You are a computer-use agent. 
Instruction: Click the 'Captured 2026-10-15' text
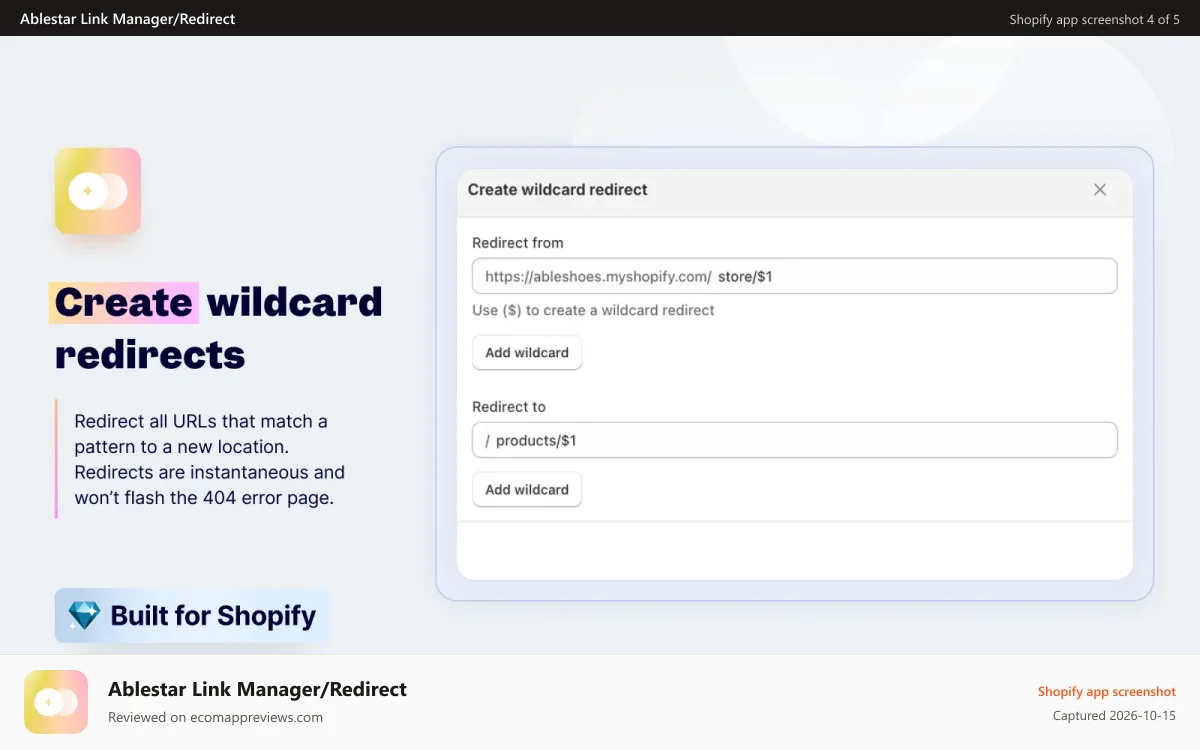1114,716
